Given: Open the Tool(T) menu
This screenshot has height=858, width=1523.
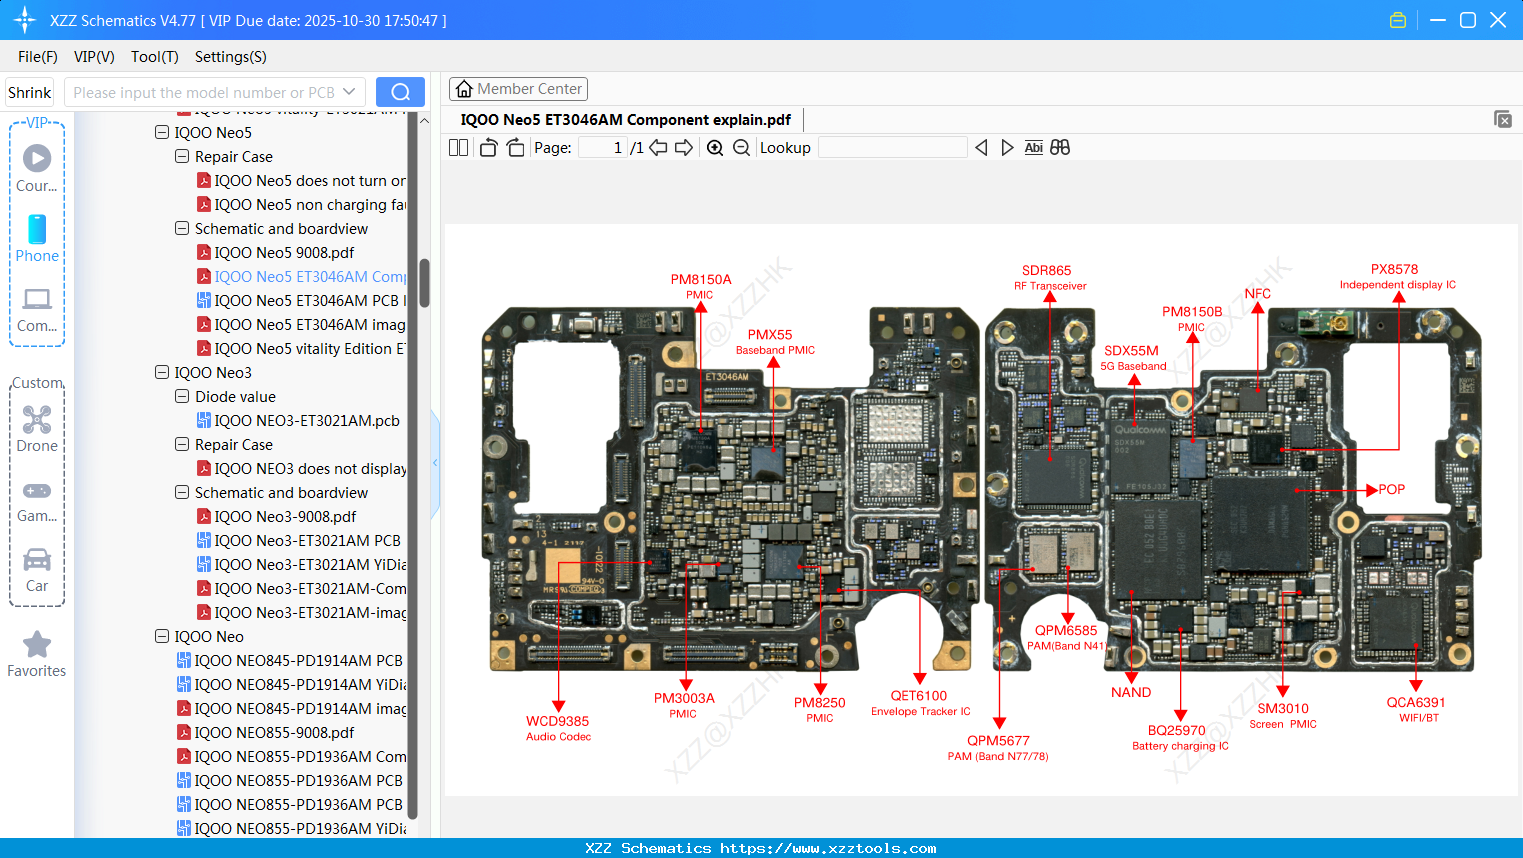Looking at the screenshot, I should [154, 57].
